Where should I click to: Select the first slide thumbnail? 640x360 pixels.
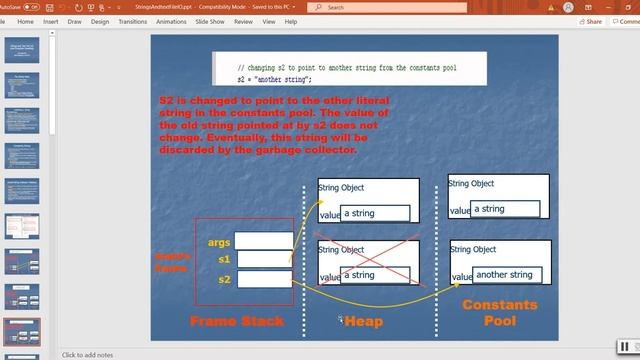click(22, 50)
